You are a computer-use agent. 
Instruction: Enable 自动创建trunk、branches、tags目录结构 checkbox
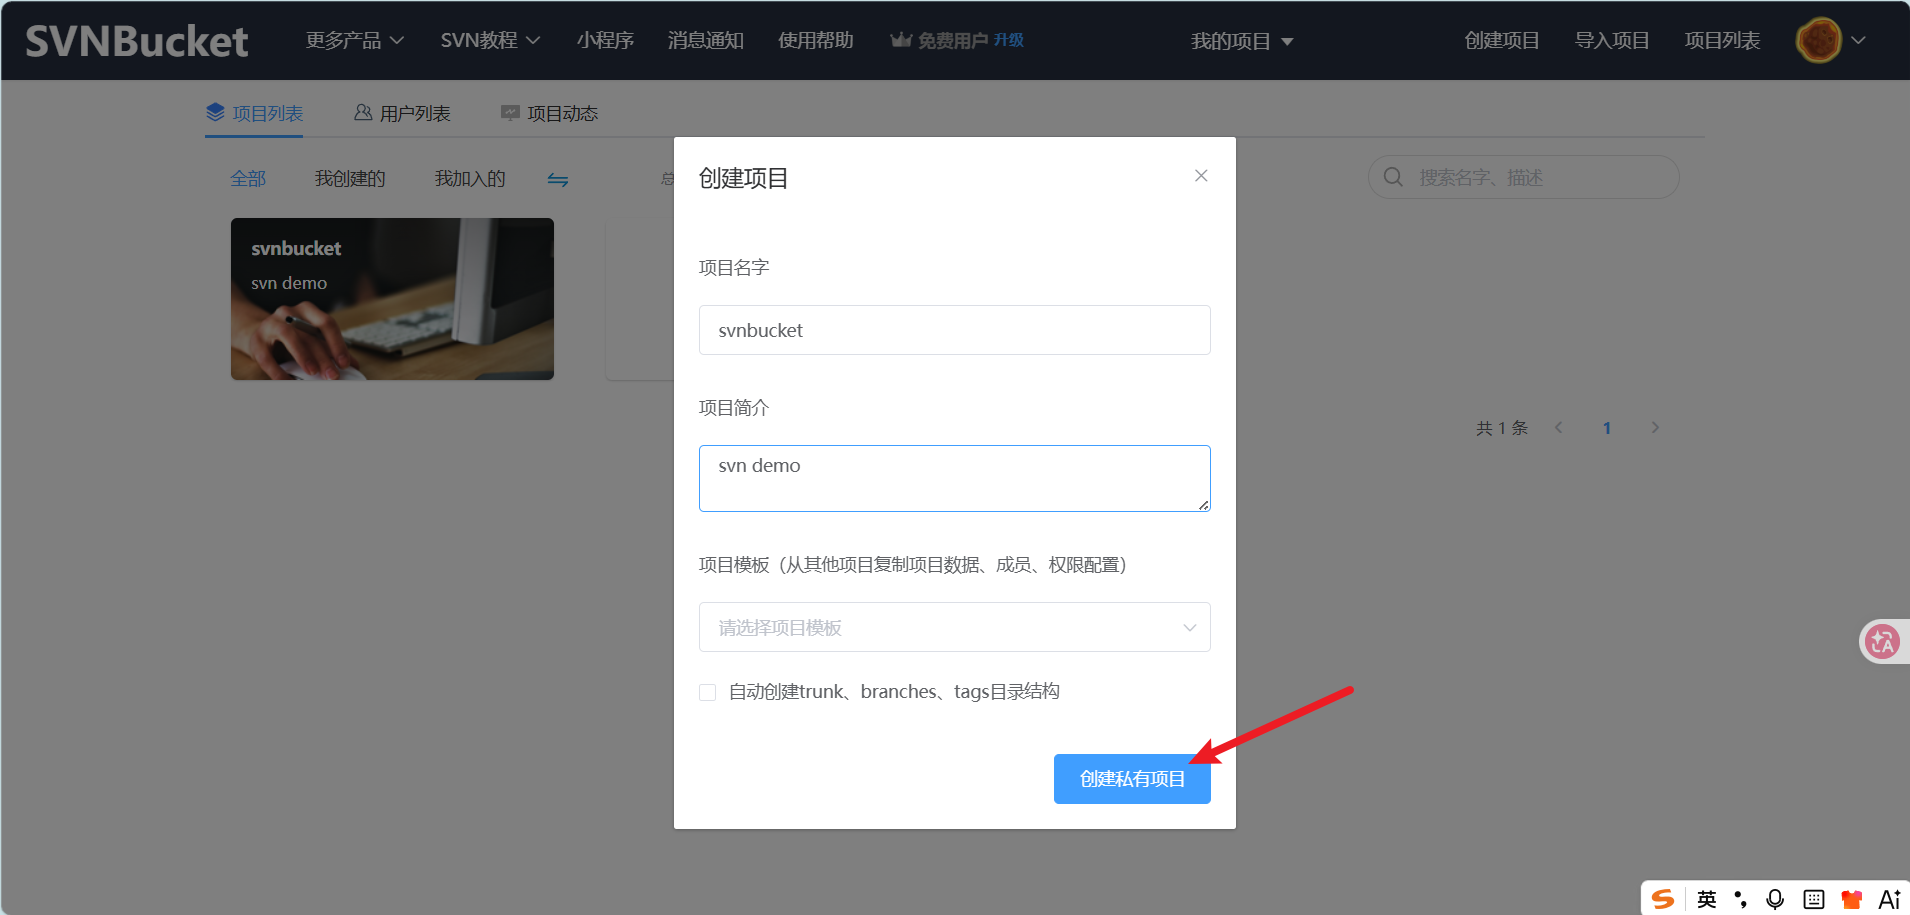[708, 692]
